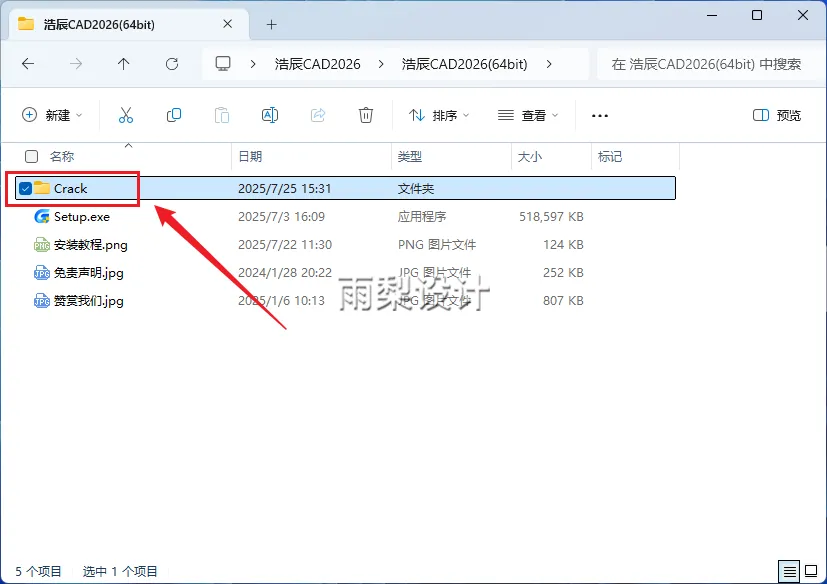Go up one folder level
This screenshot has height=584, width=827.
(123, 64)
